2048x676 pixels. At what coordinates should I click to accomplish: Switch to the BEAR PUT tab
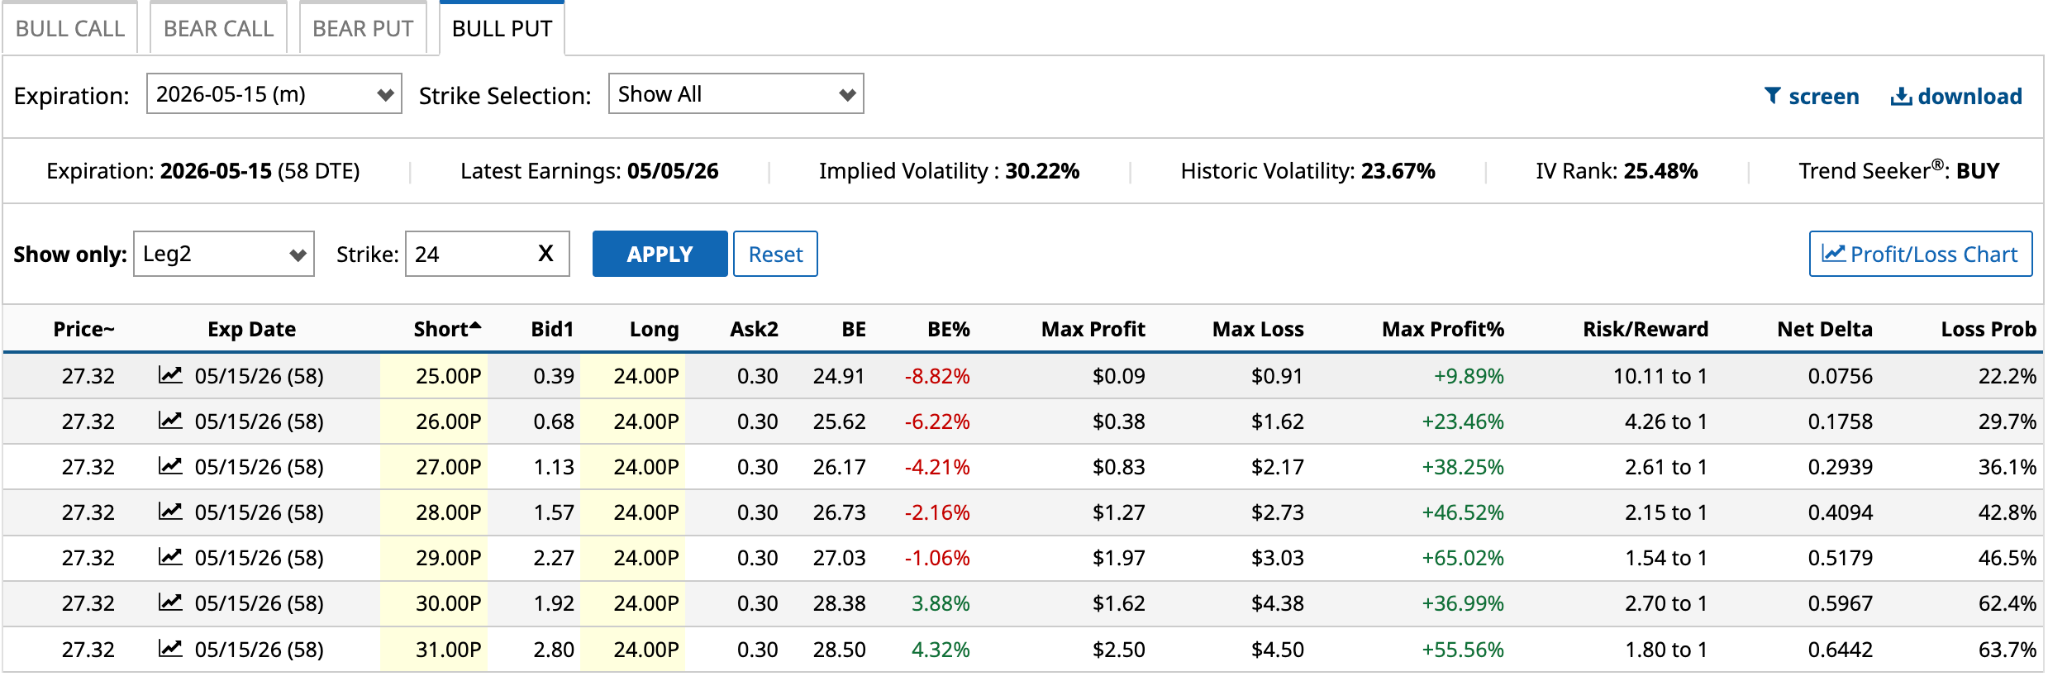[363, 29]
